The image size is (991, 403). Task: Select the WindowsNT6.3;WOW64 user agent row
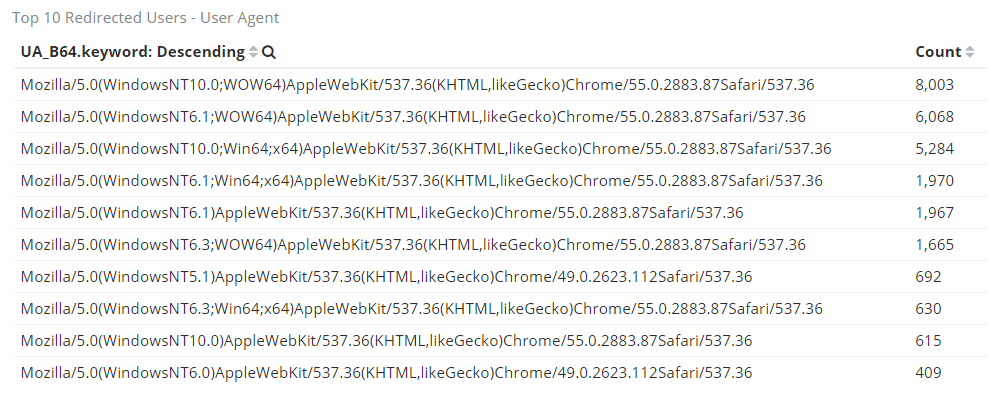[502, 245]
